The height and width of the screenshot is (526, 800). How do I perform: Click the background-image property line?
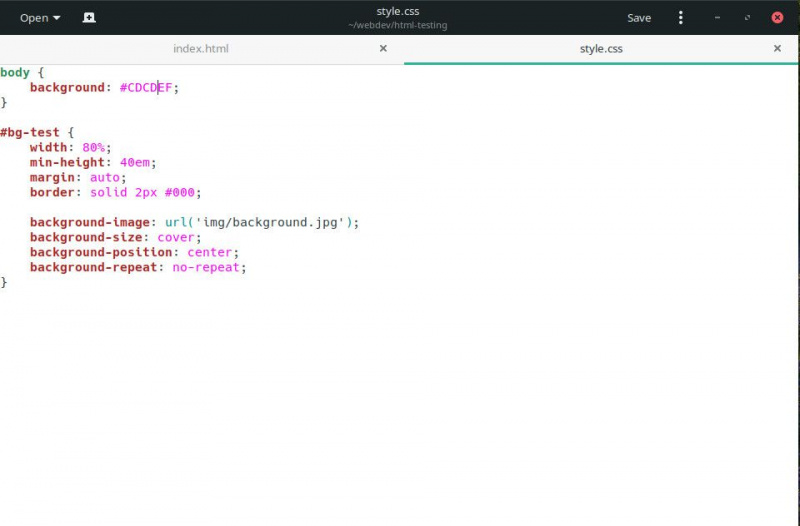click(x=194, y=222)
